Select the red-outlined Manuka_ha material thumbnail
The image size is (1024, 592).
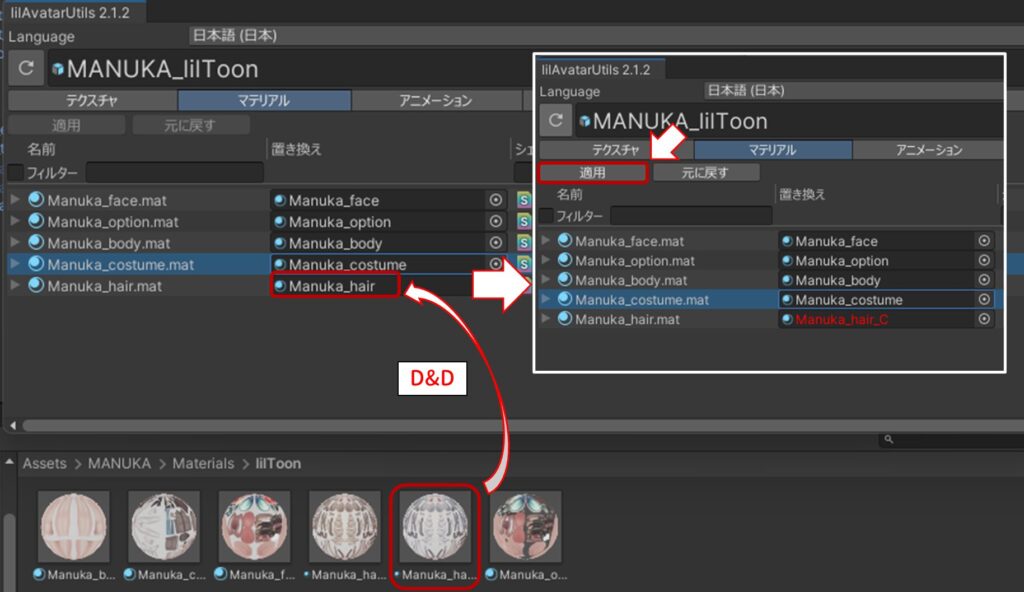pyautogui.click(x=436, y=525)
